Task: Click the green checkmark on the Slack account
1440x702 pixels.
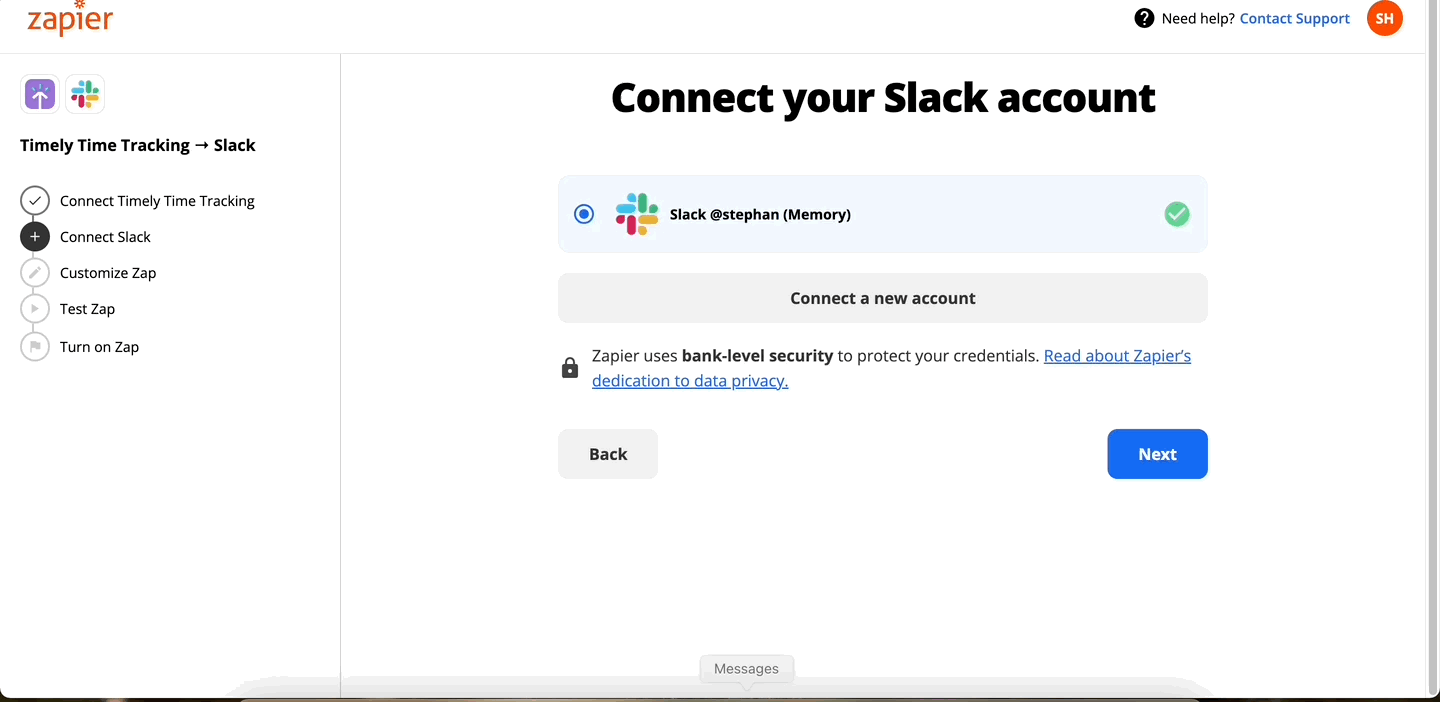Action: (x=1177, y=214)
